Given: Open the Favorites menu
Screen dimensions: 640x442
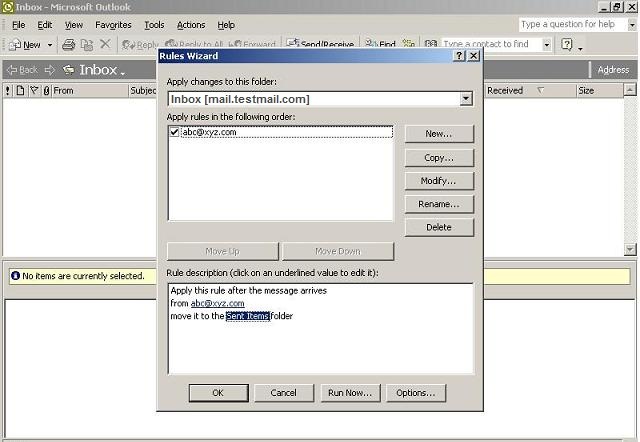Looking at the screenshot, I should [x=113, y=25].
